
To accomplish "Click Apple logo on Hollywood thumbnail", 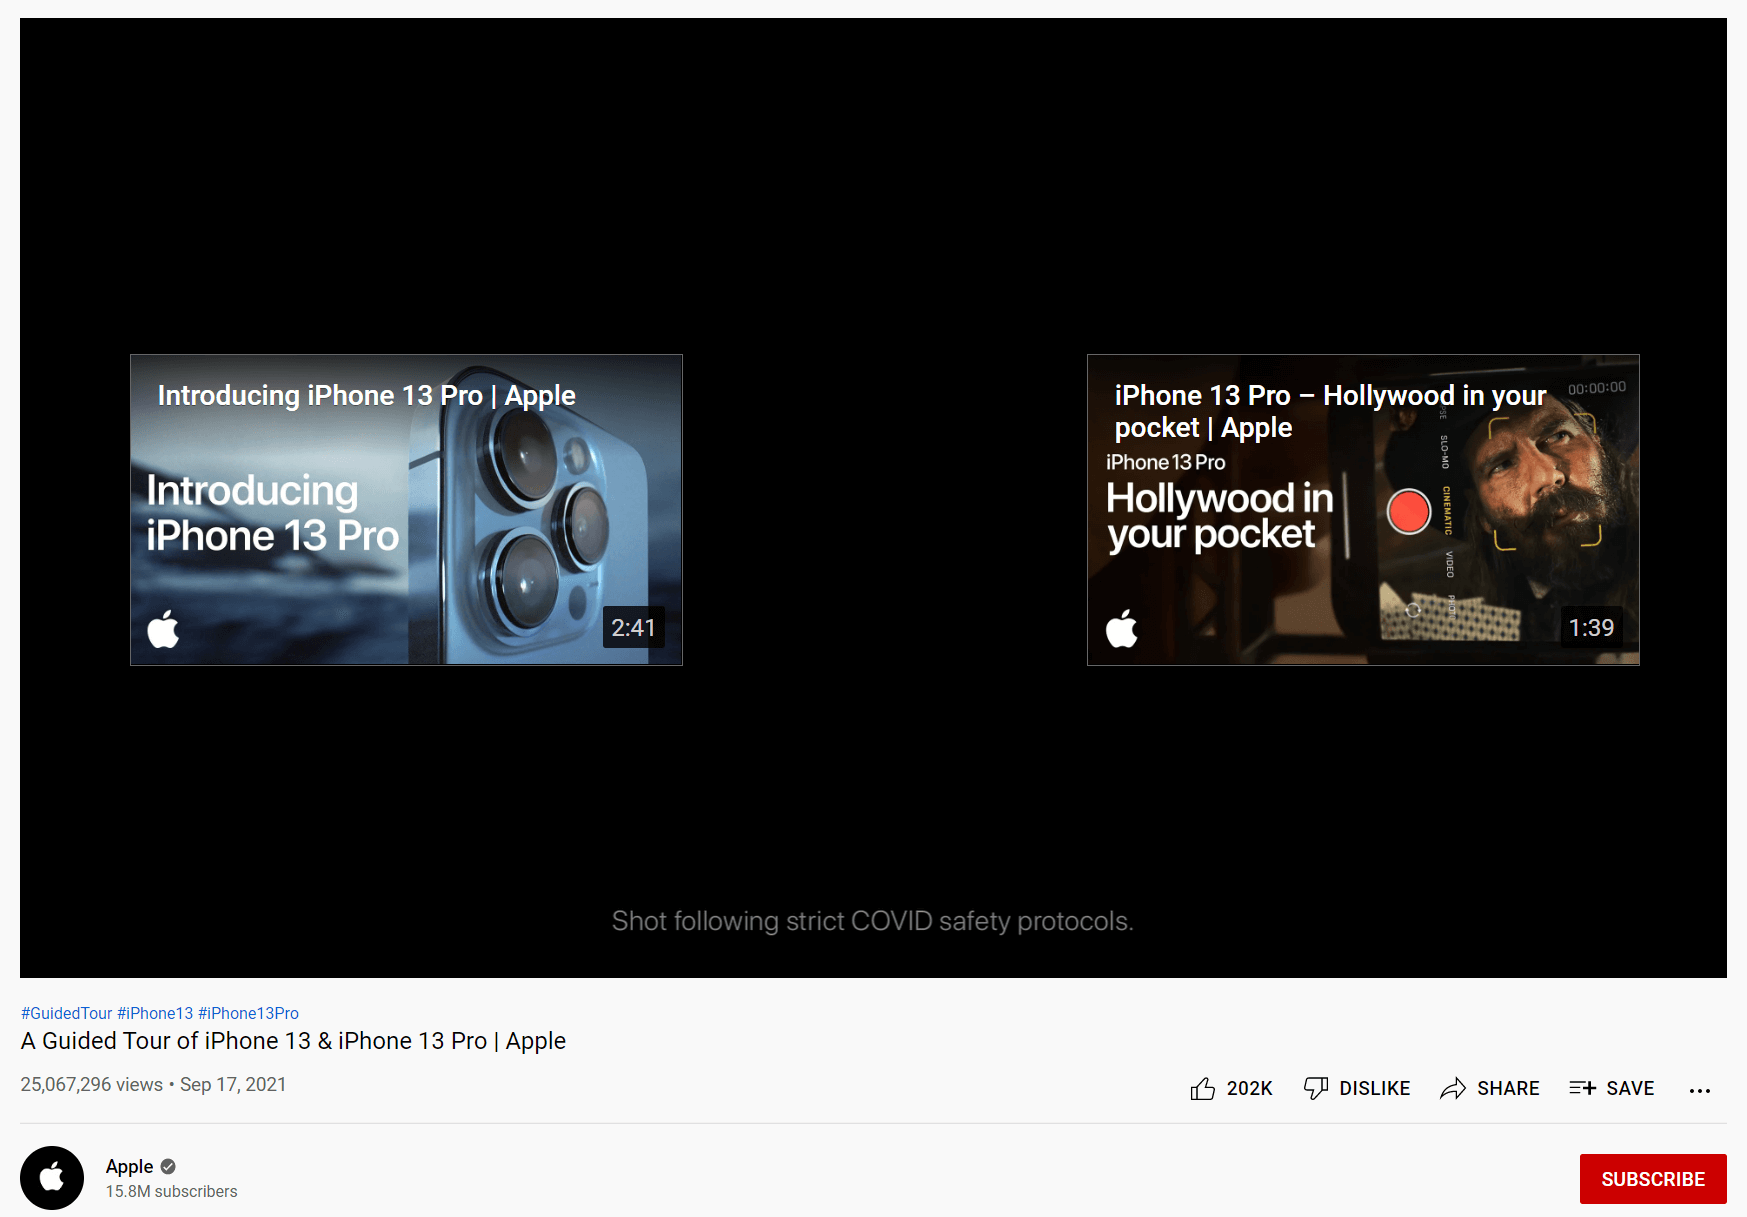I will point(1121,629).
